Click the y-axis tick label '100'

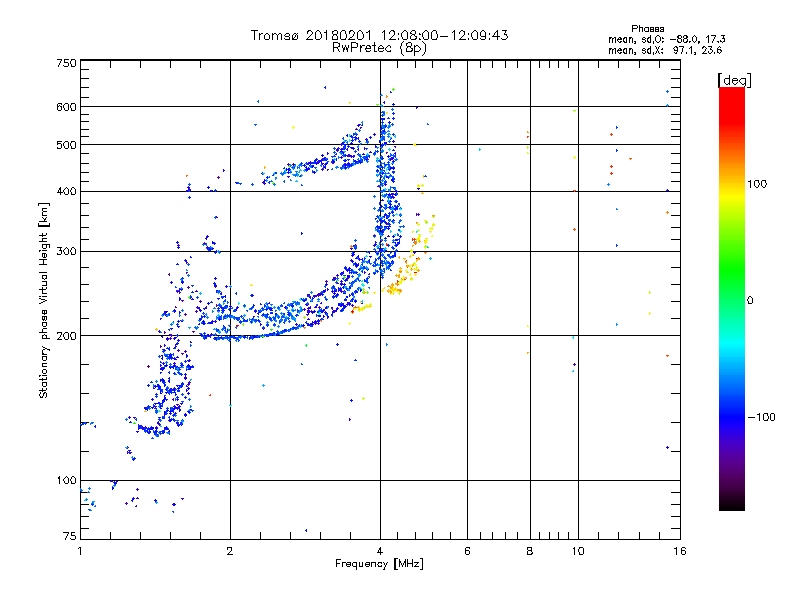click(x=66, y=481)
